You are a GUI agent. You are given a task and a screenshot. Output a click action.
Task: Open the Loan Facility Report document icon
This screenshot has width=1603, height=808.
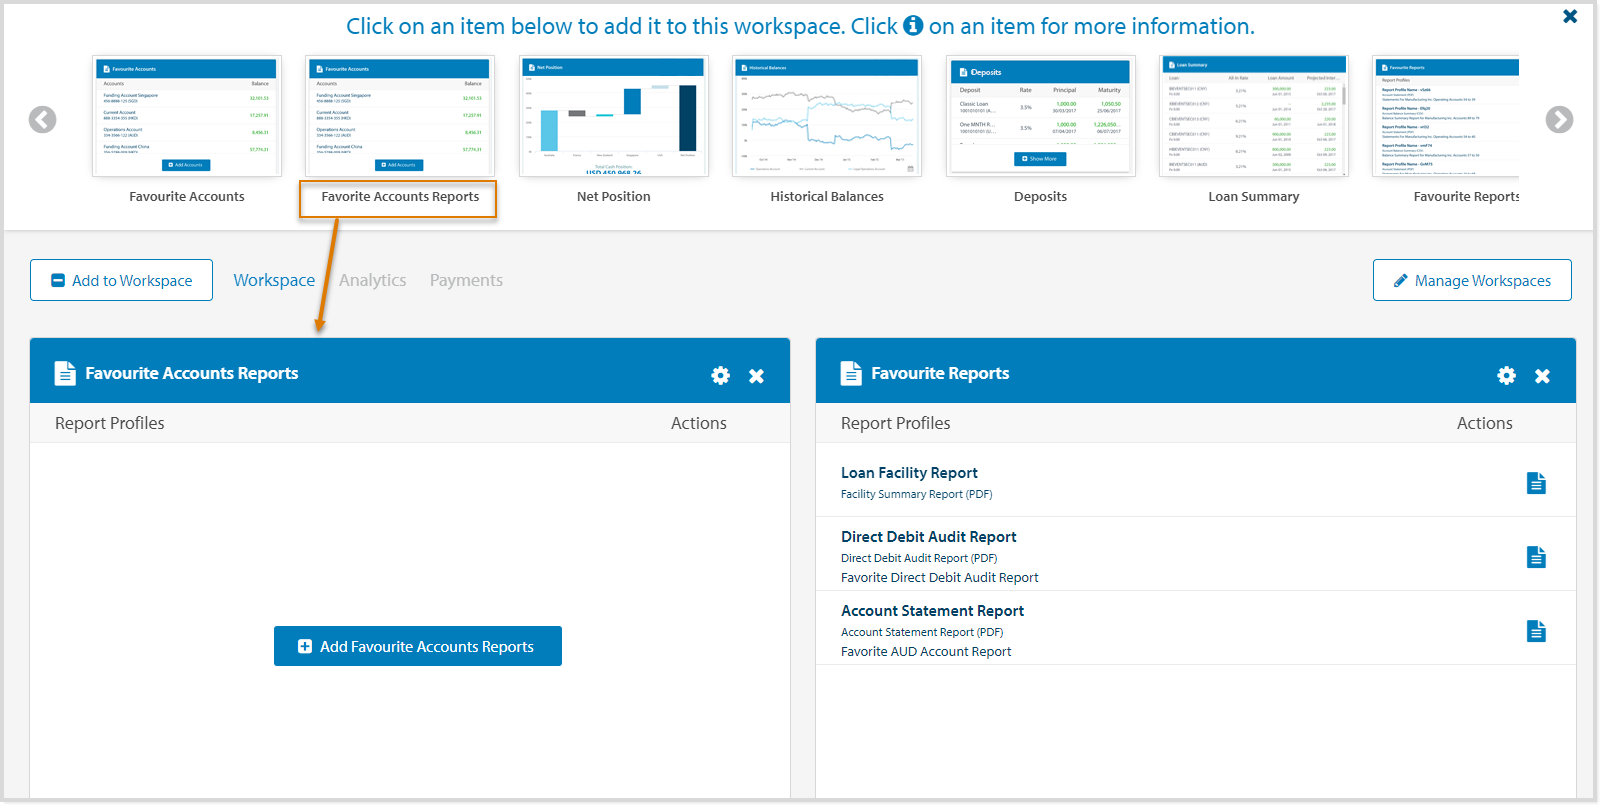click(1536, 484)
